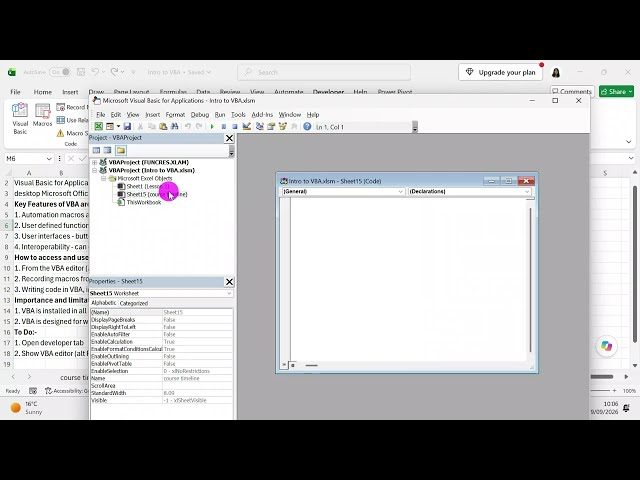
Task: Select the Visible property row
Action: (x=161, y=400)
